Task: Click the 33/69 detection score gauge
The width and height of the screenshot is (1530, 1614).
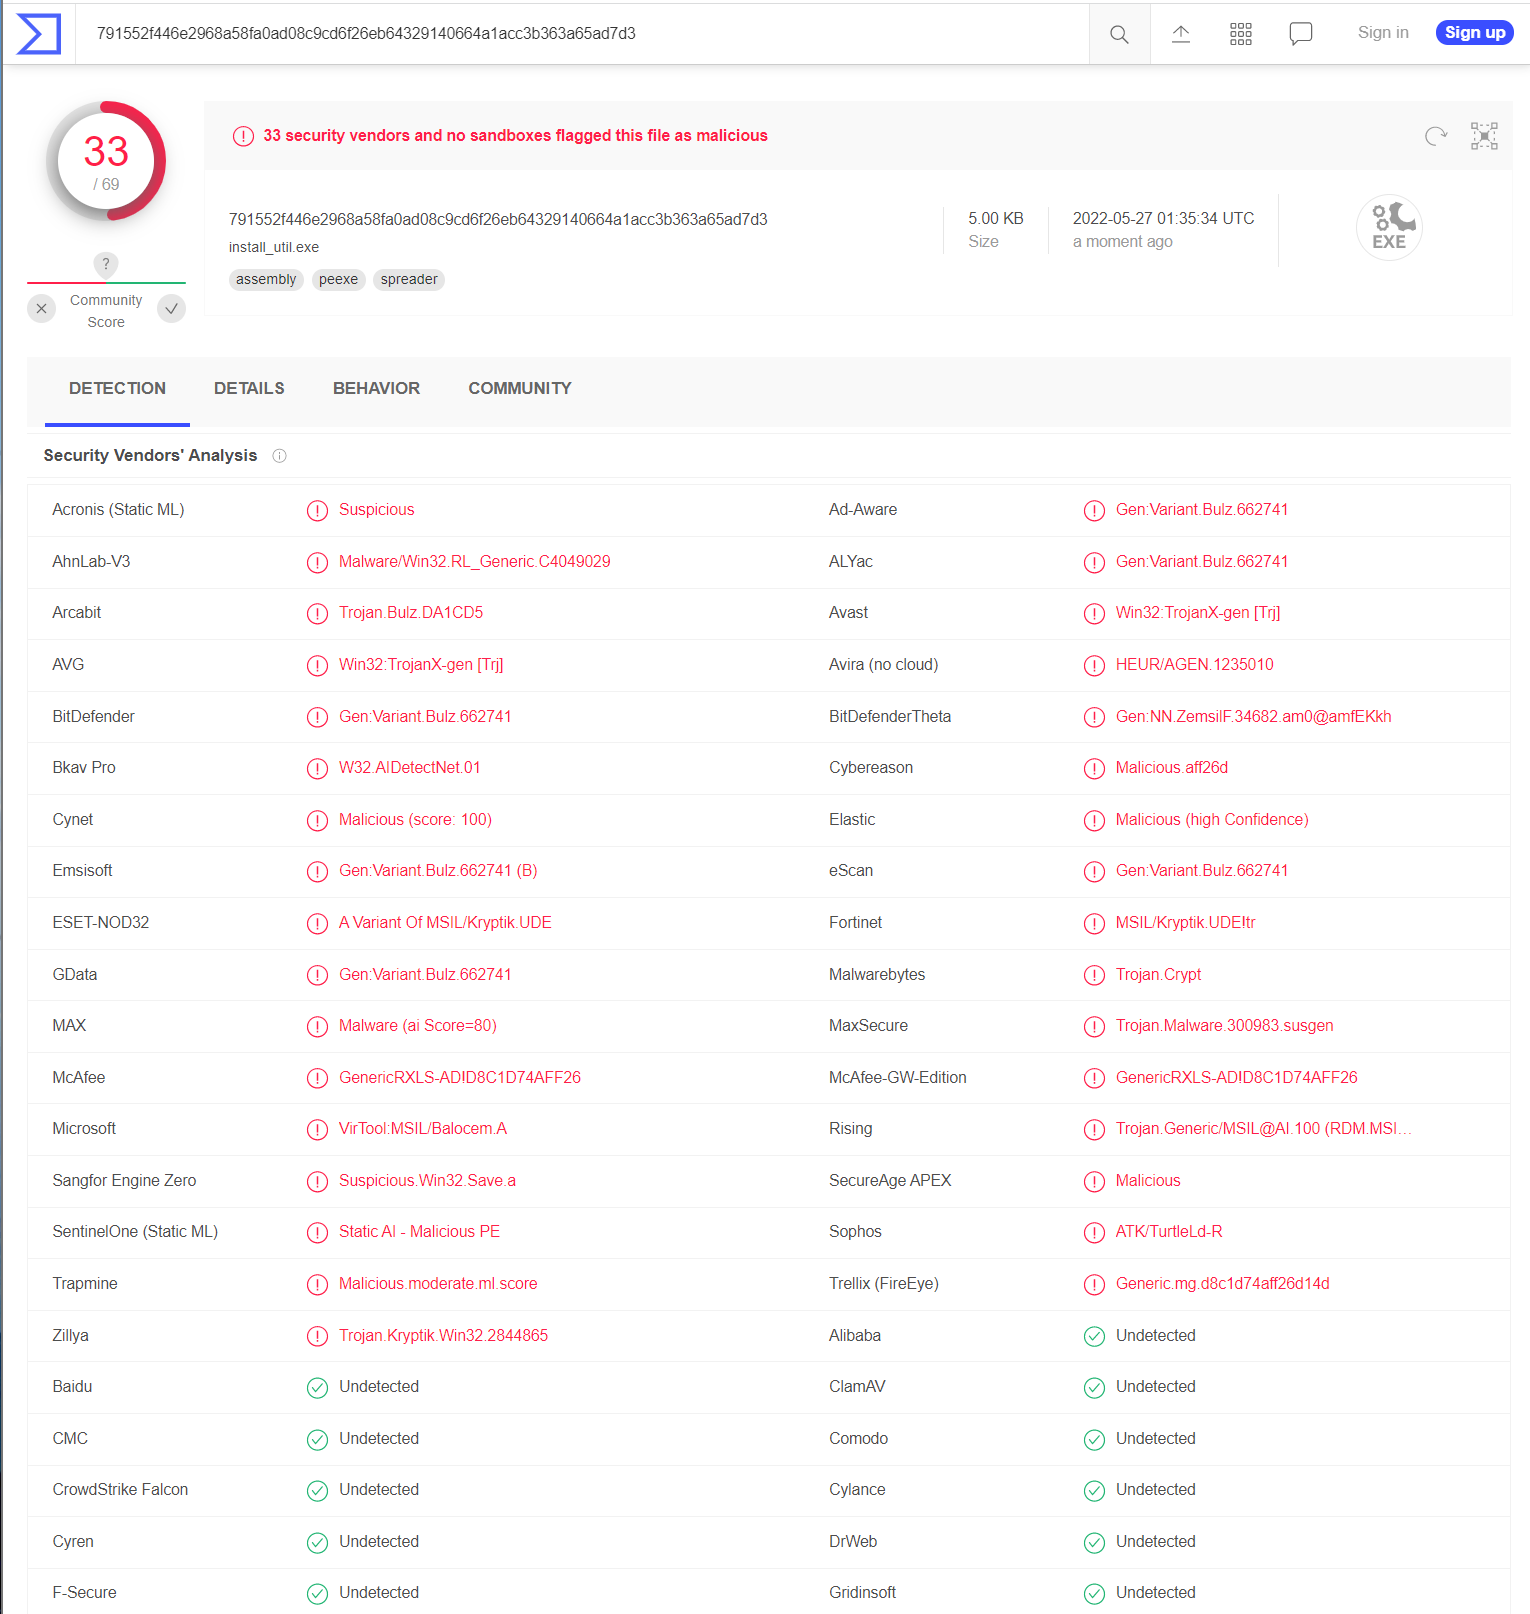Action: (106, 162)
